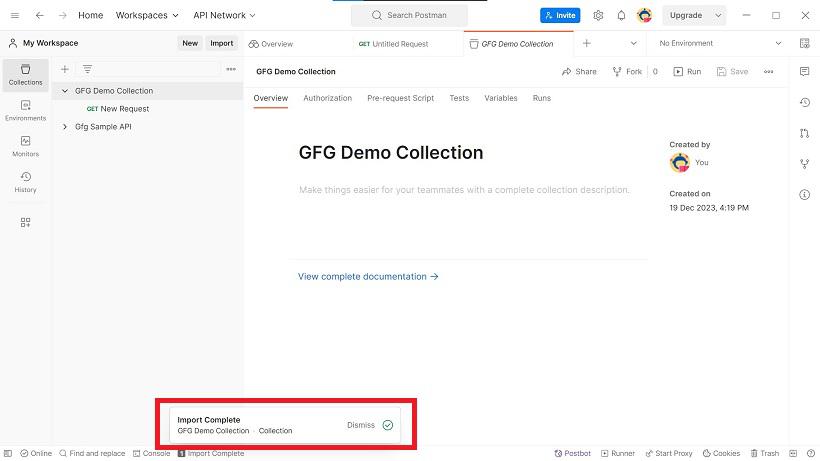Expand the Gfg Sample API collection

(65, 126)
